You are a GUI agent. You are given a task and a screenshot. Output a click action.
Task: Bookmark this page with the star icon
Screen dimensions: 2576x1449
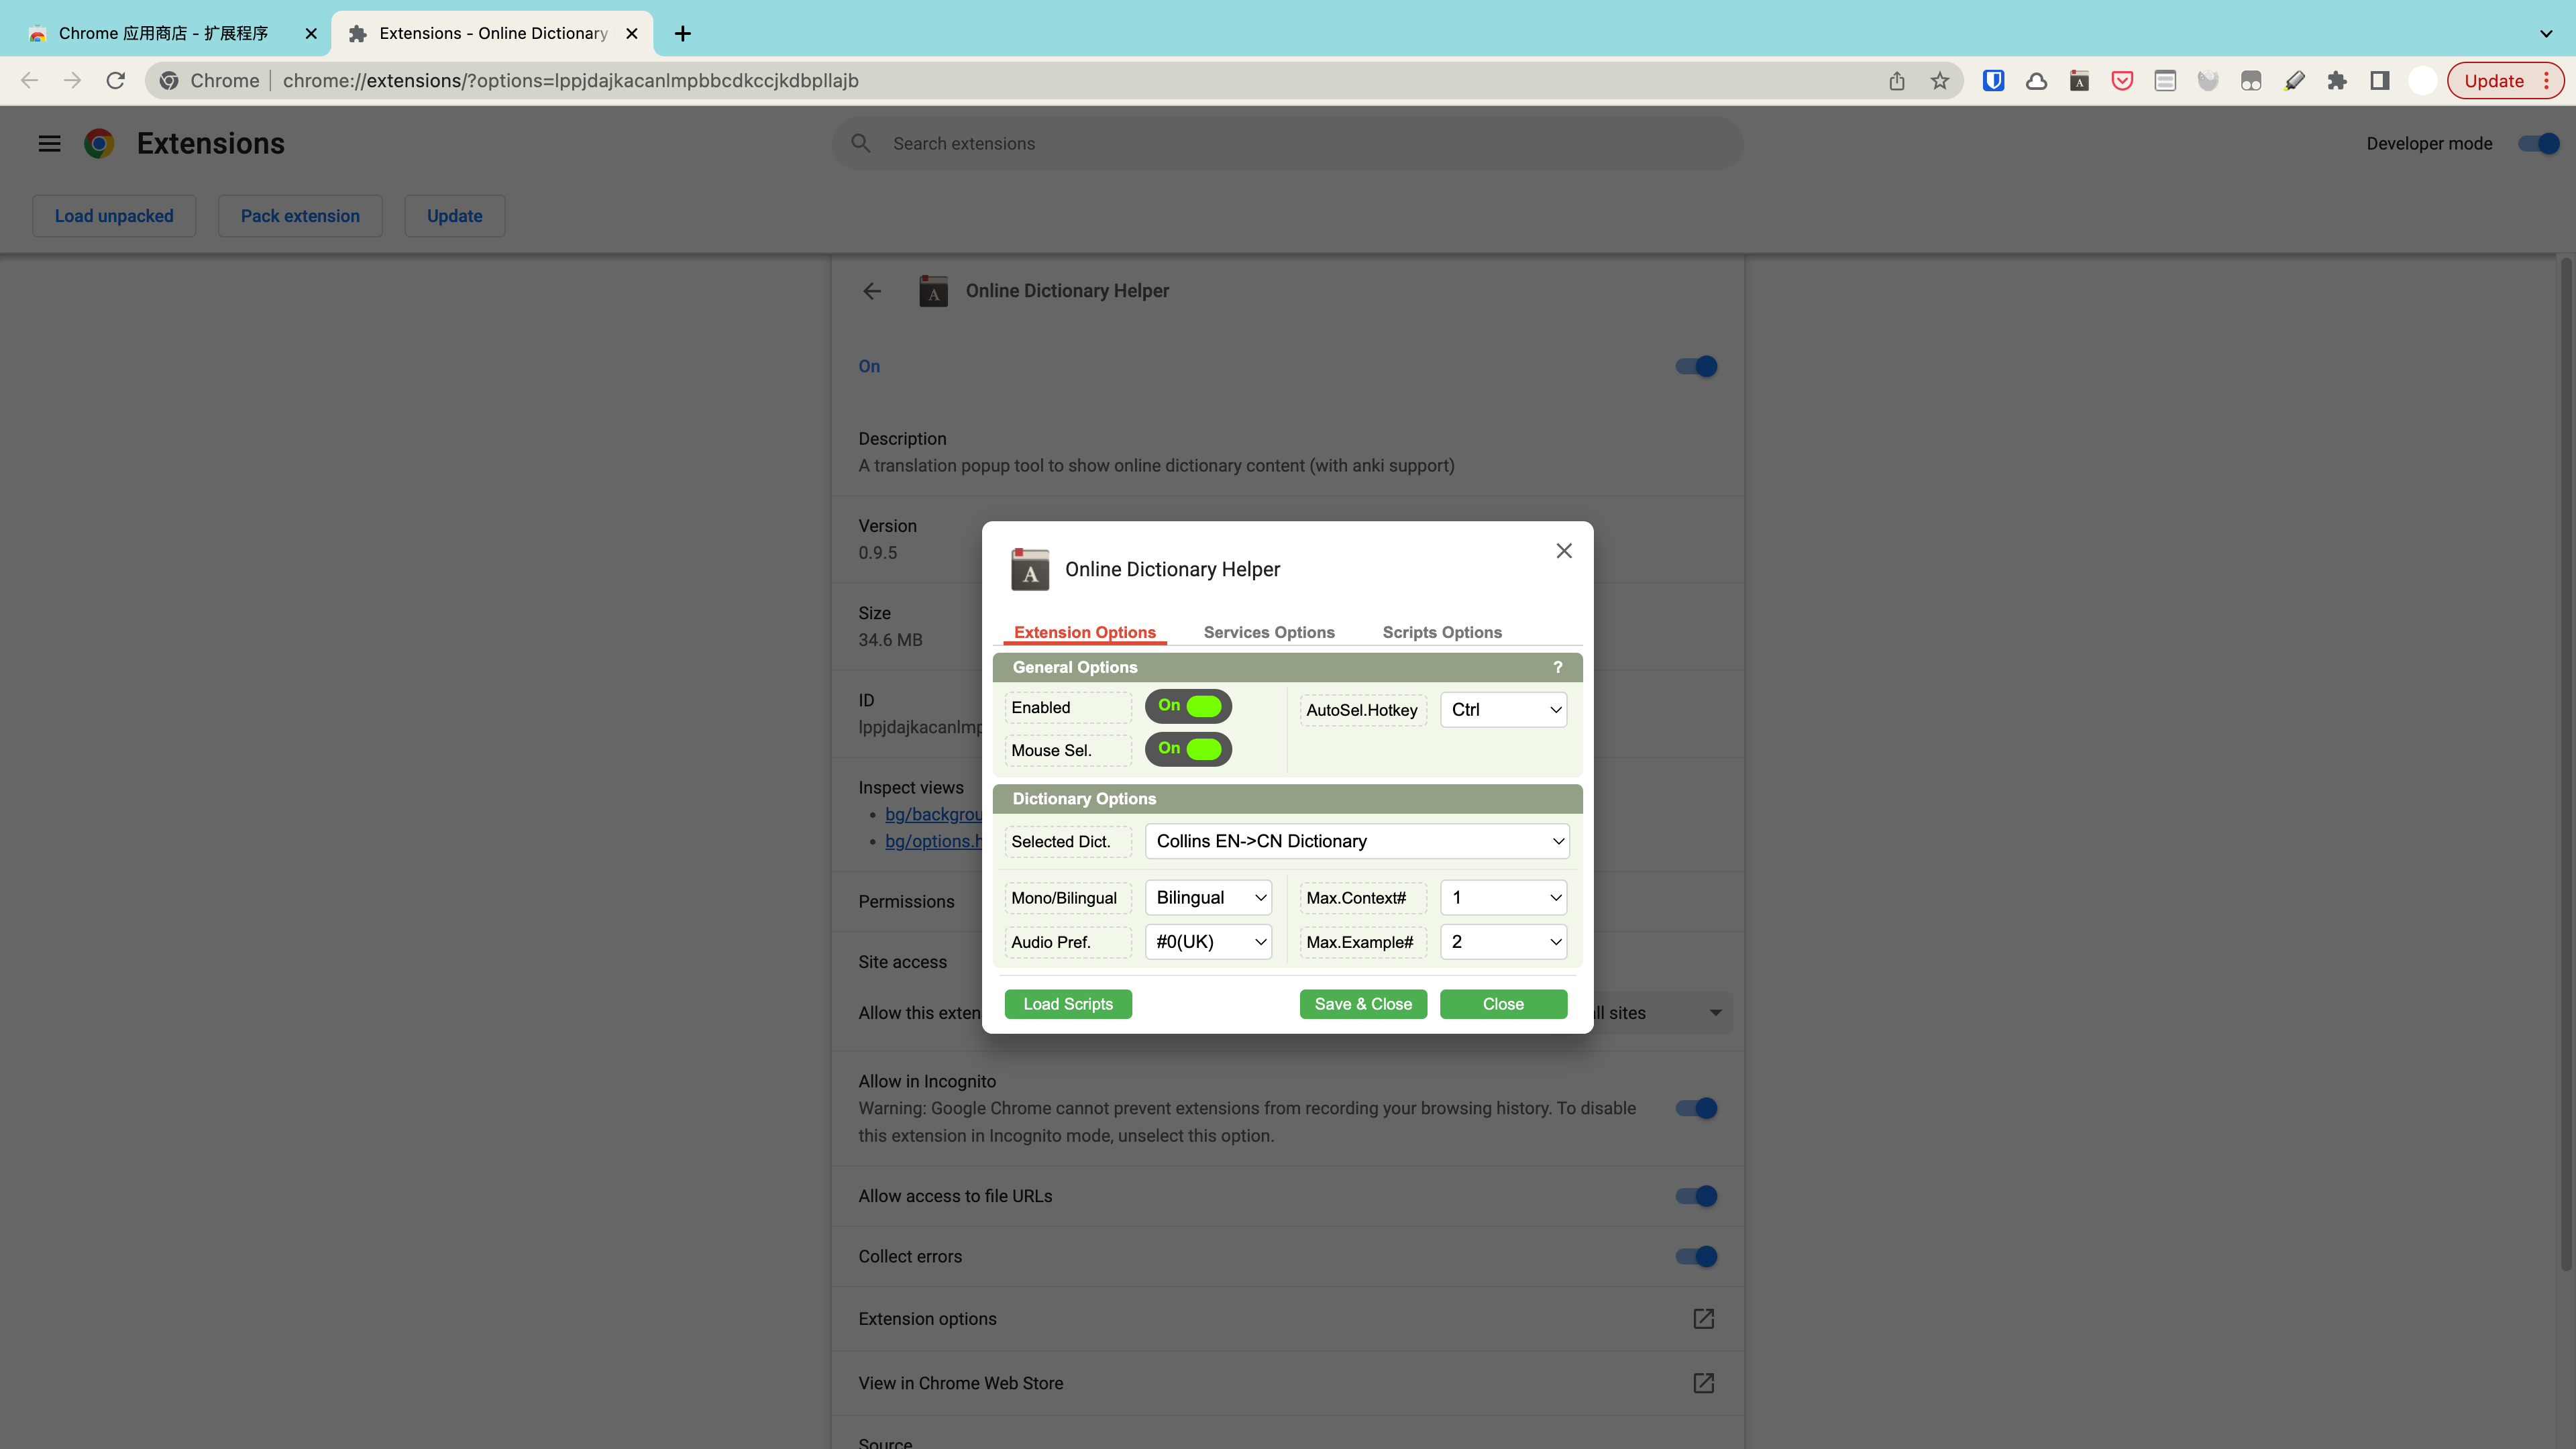(x=1940, y=81)
